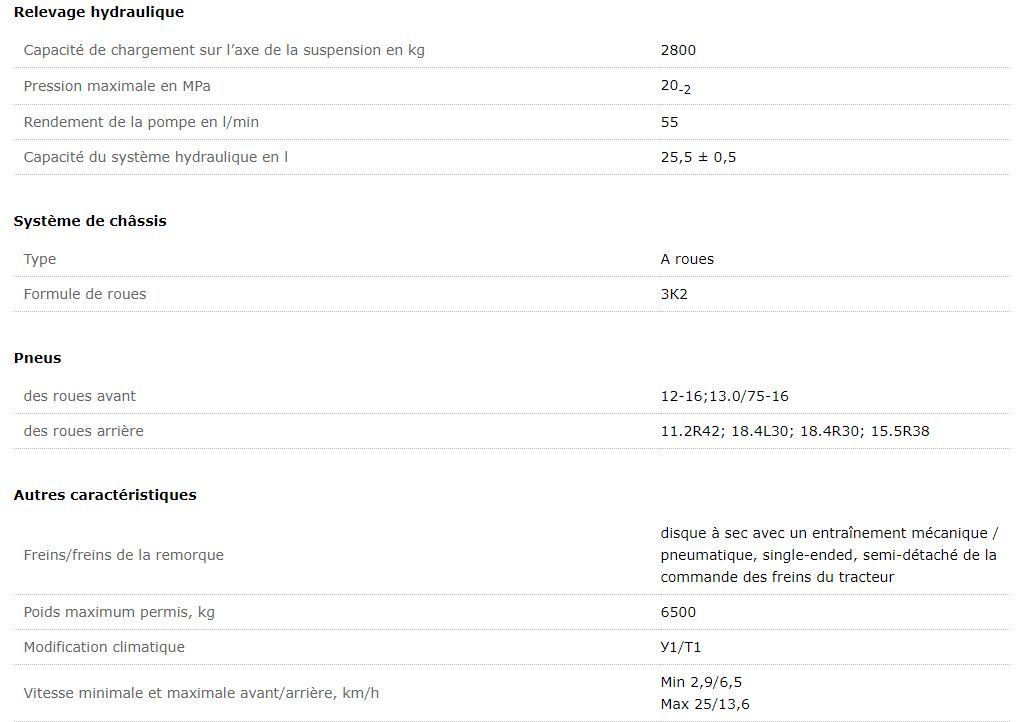1032x722 pixels.
Task: Click the front tire sizes 12-16;13.0/75-16
Action: click(724, 396)
